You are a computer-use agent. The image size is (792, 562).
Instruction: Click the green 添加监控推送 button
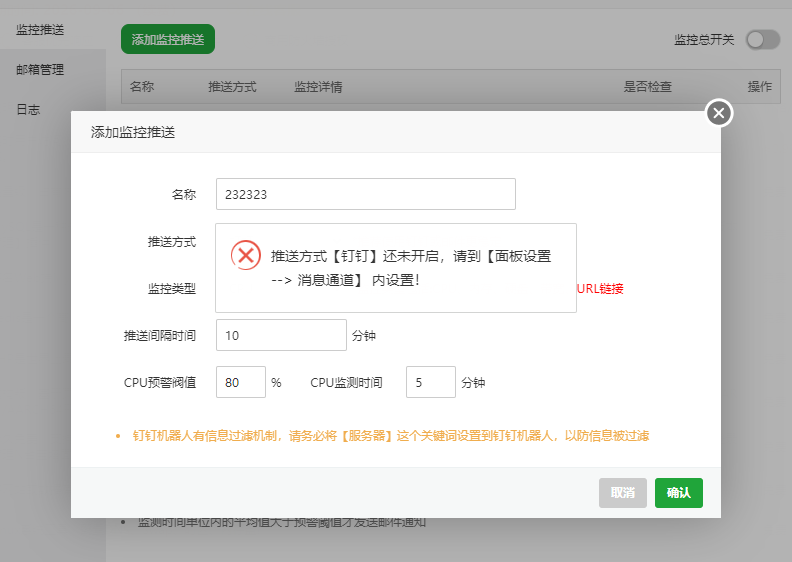pyautogui.click(x=168, y=39)
